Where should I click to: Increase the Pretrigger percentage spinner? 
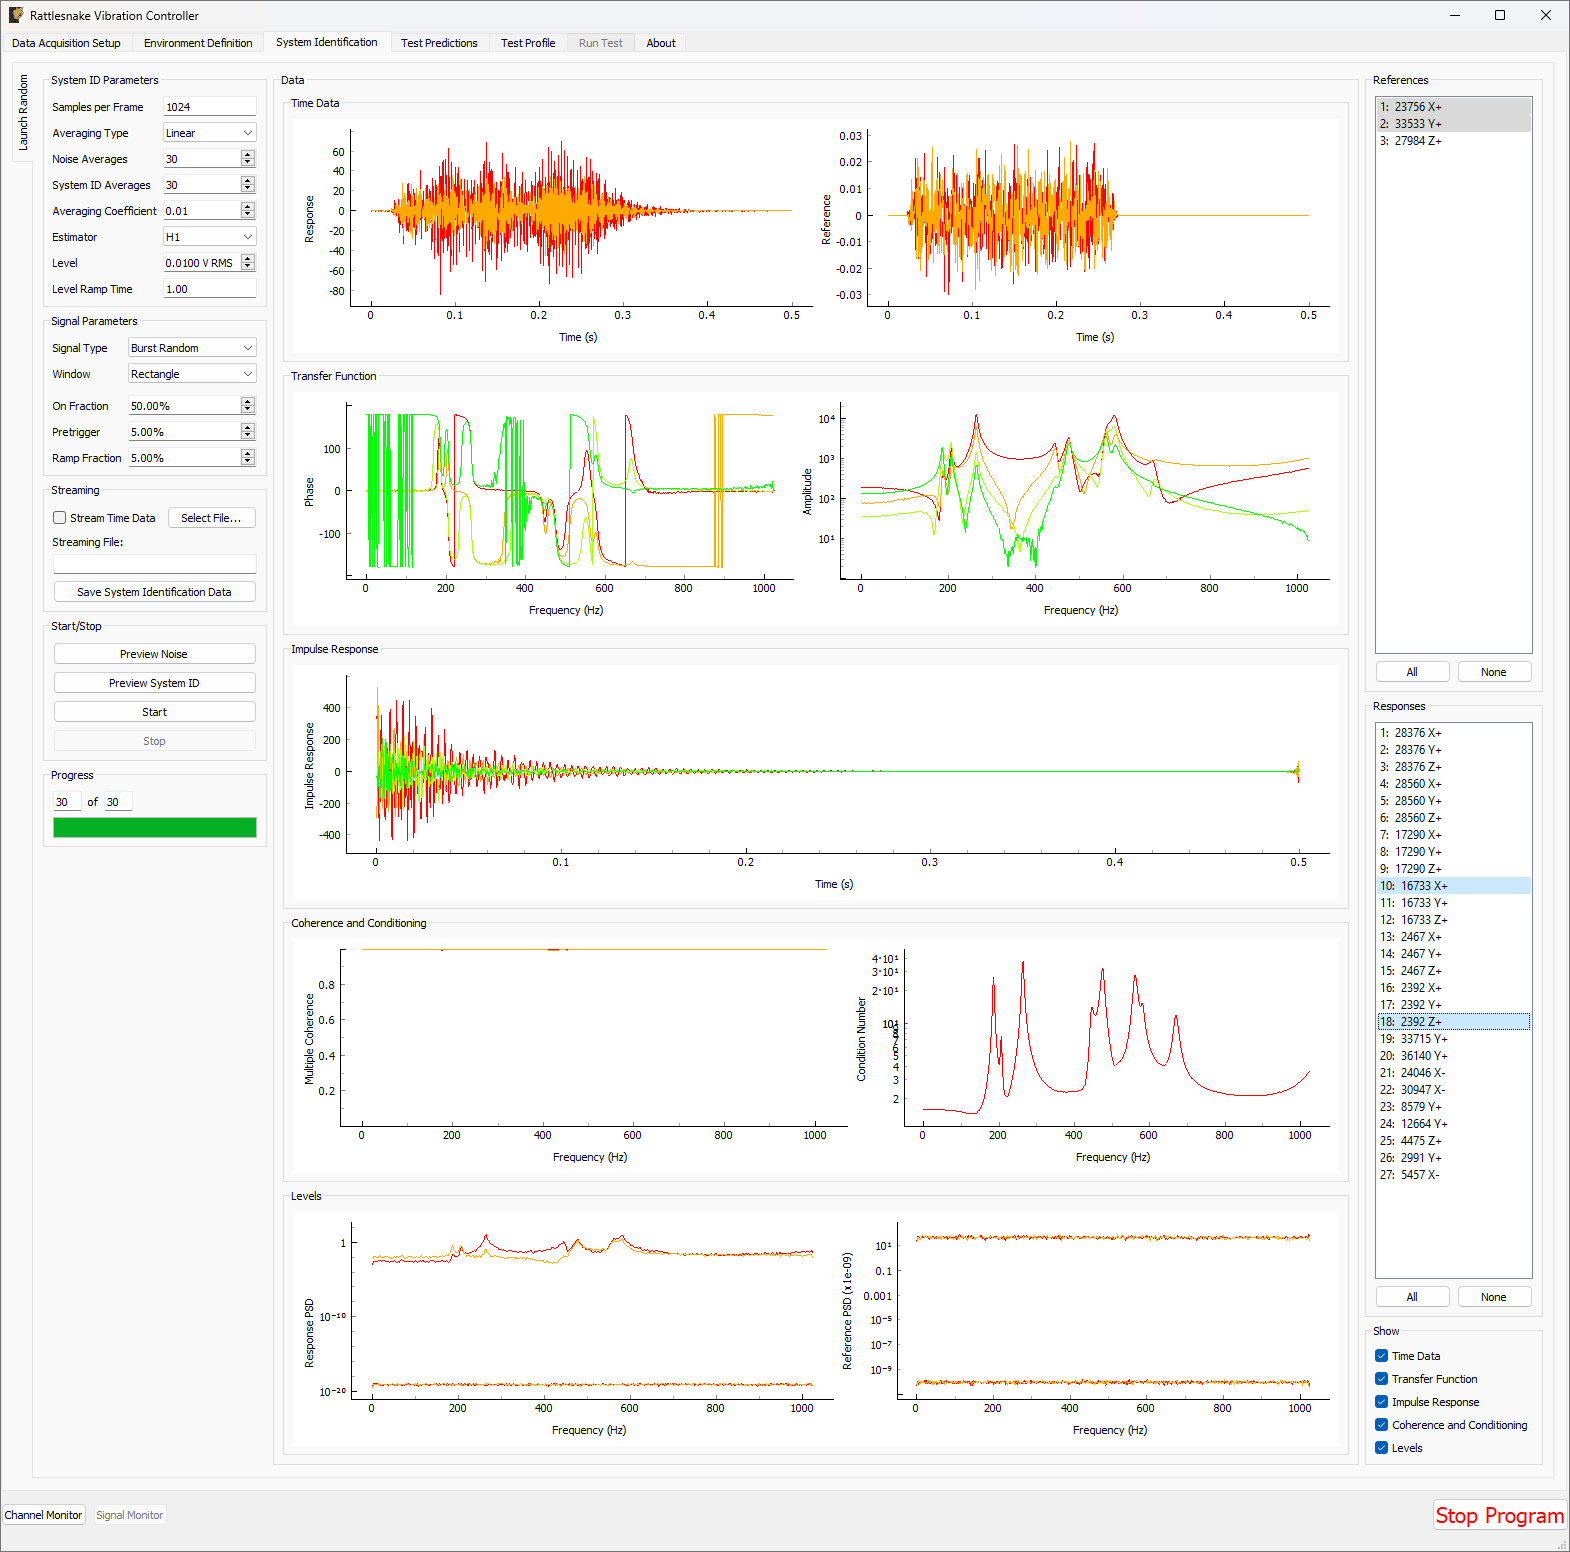tap(248, 428)
